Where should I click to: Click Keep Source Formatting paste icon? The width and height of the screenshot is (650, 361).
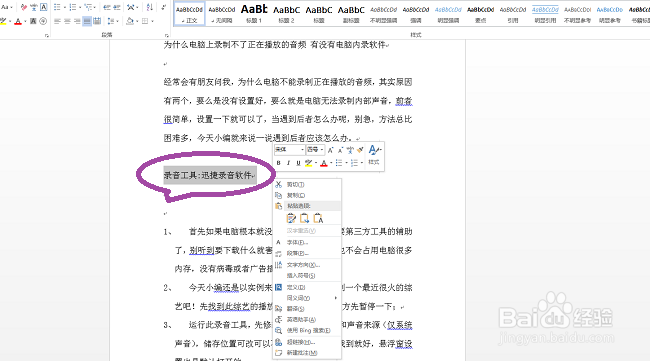click(x=291, y=218)
